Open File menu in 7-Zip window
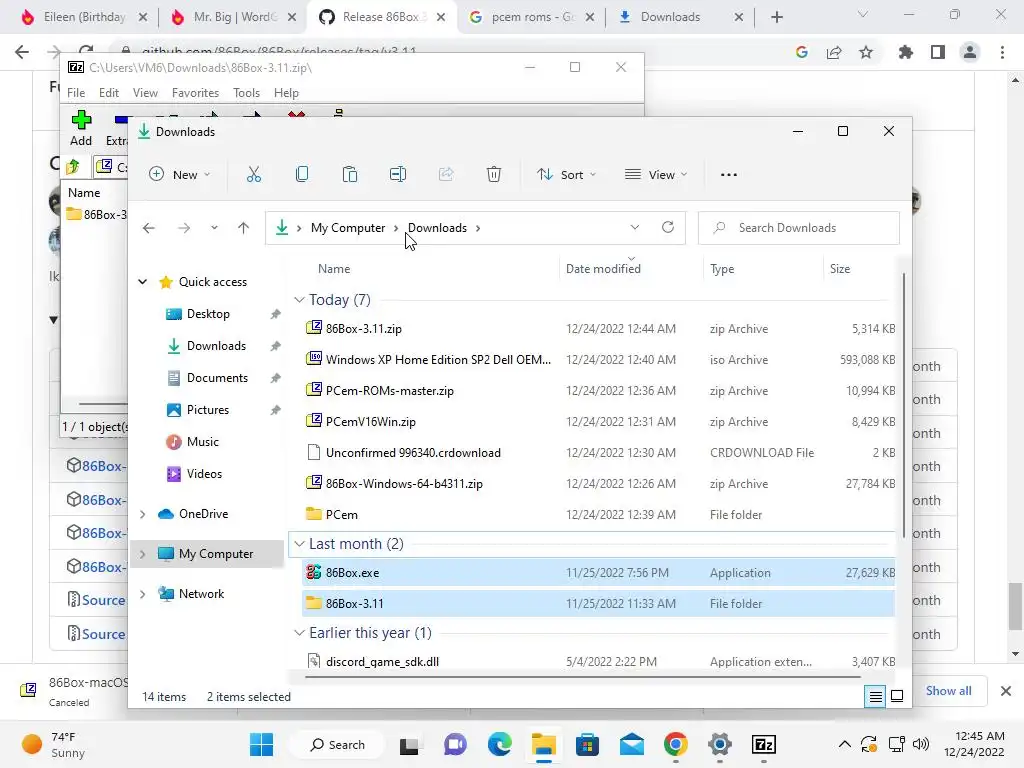The image size is (1024, 768). [76, 93]
